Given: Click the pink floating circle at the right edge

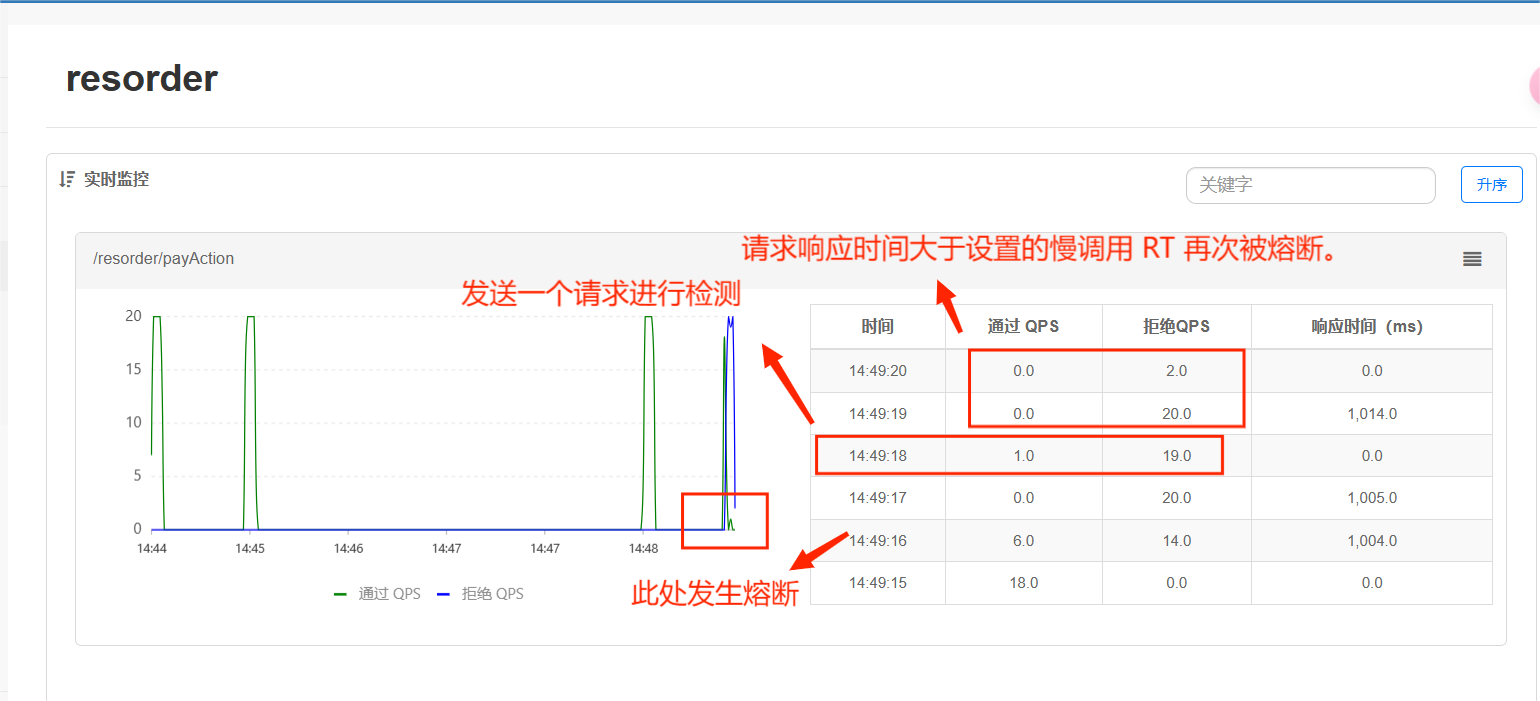Looking at the screenshot, I should pos(1534,88).
